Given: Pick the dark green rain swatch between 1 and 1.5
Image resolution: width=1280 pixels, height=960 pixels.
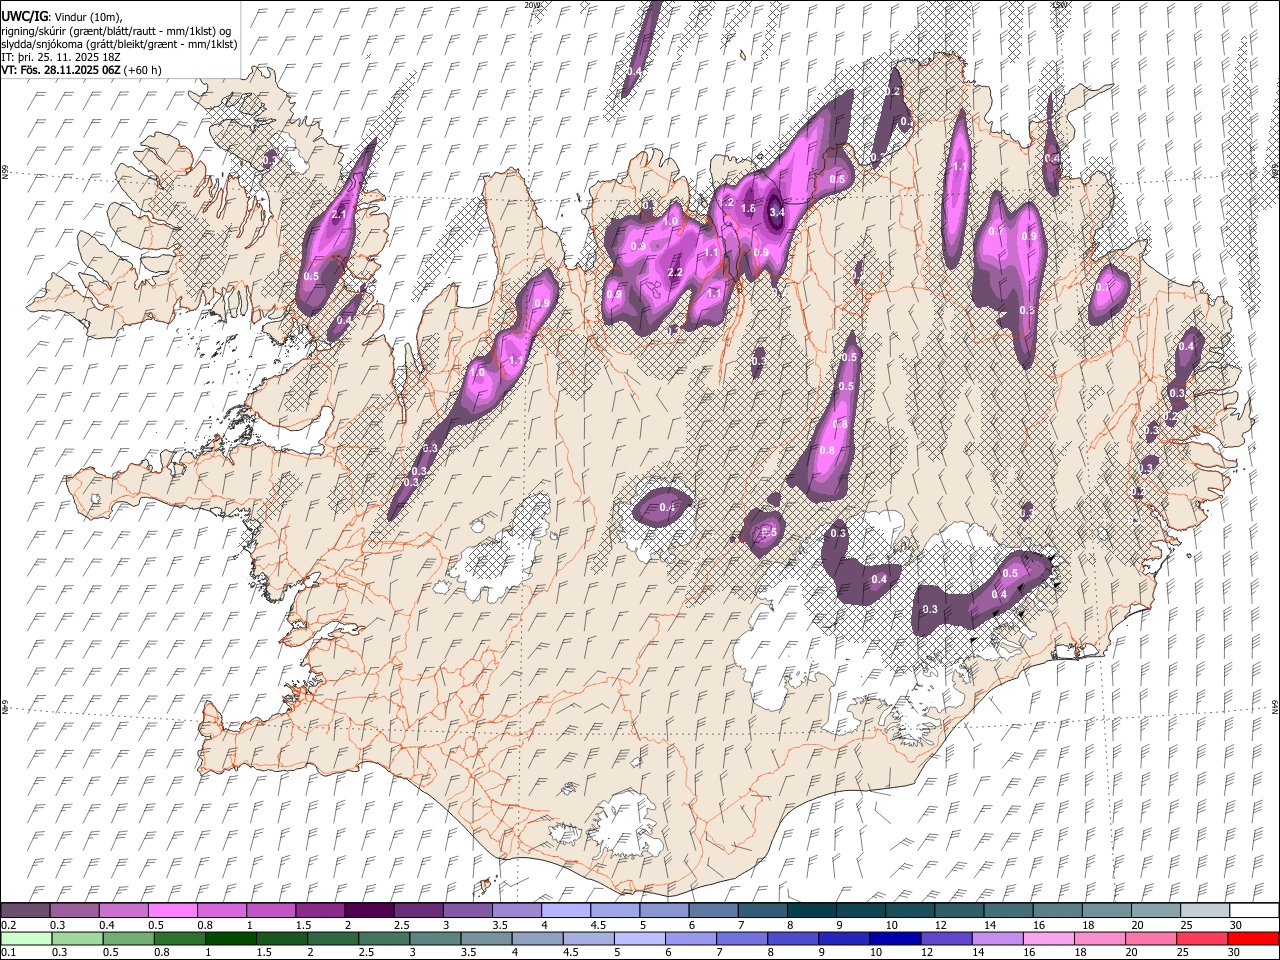Looking at the screenshot, I should coord(231,938).
